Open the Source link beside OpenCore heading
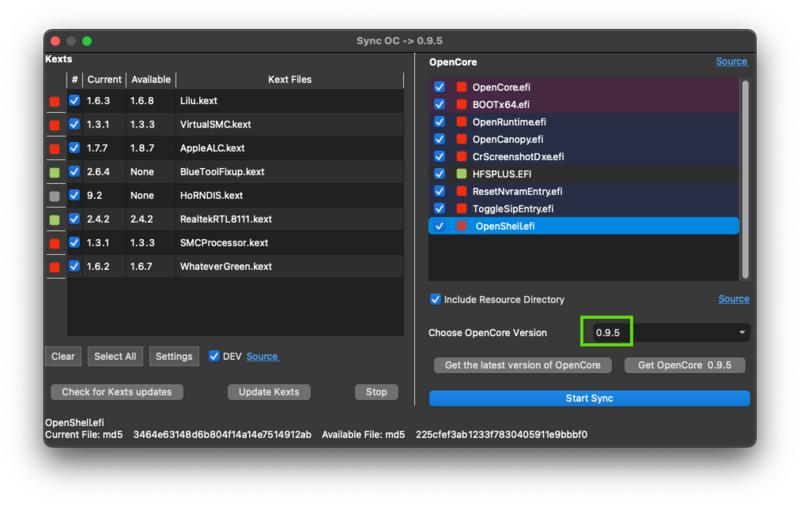This screenshot has height=505, width=800. coord(732,61)
